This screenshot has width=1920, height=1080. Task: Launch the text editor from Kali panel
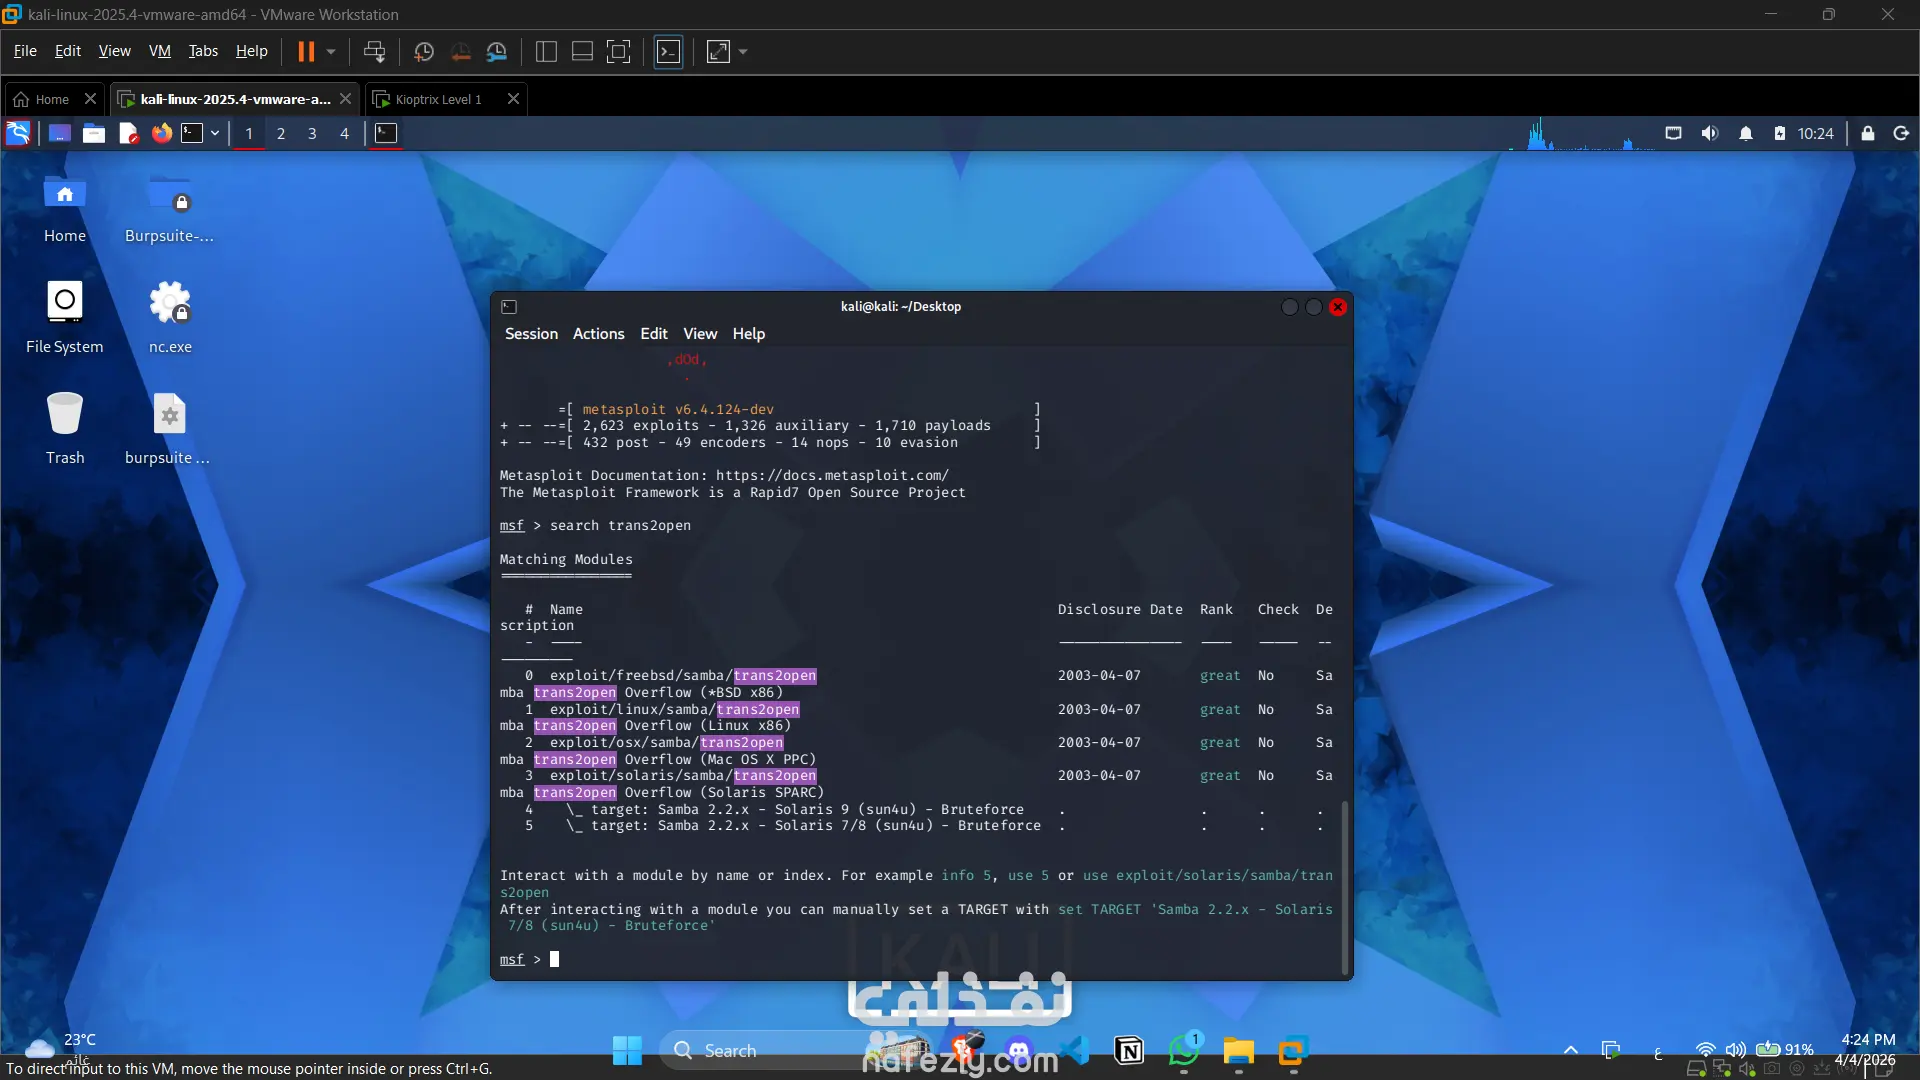(x=128, y=133)
